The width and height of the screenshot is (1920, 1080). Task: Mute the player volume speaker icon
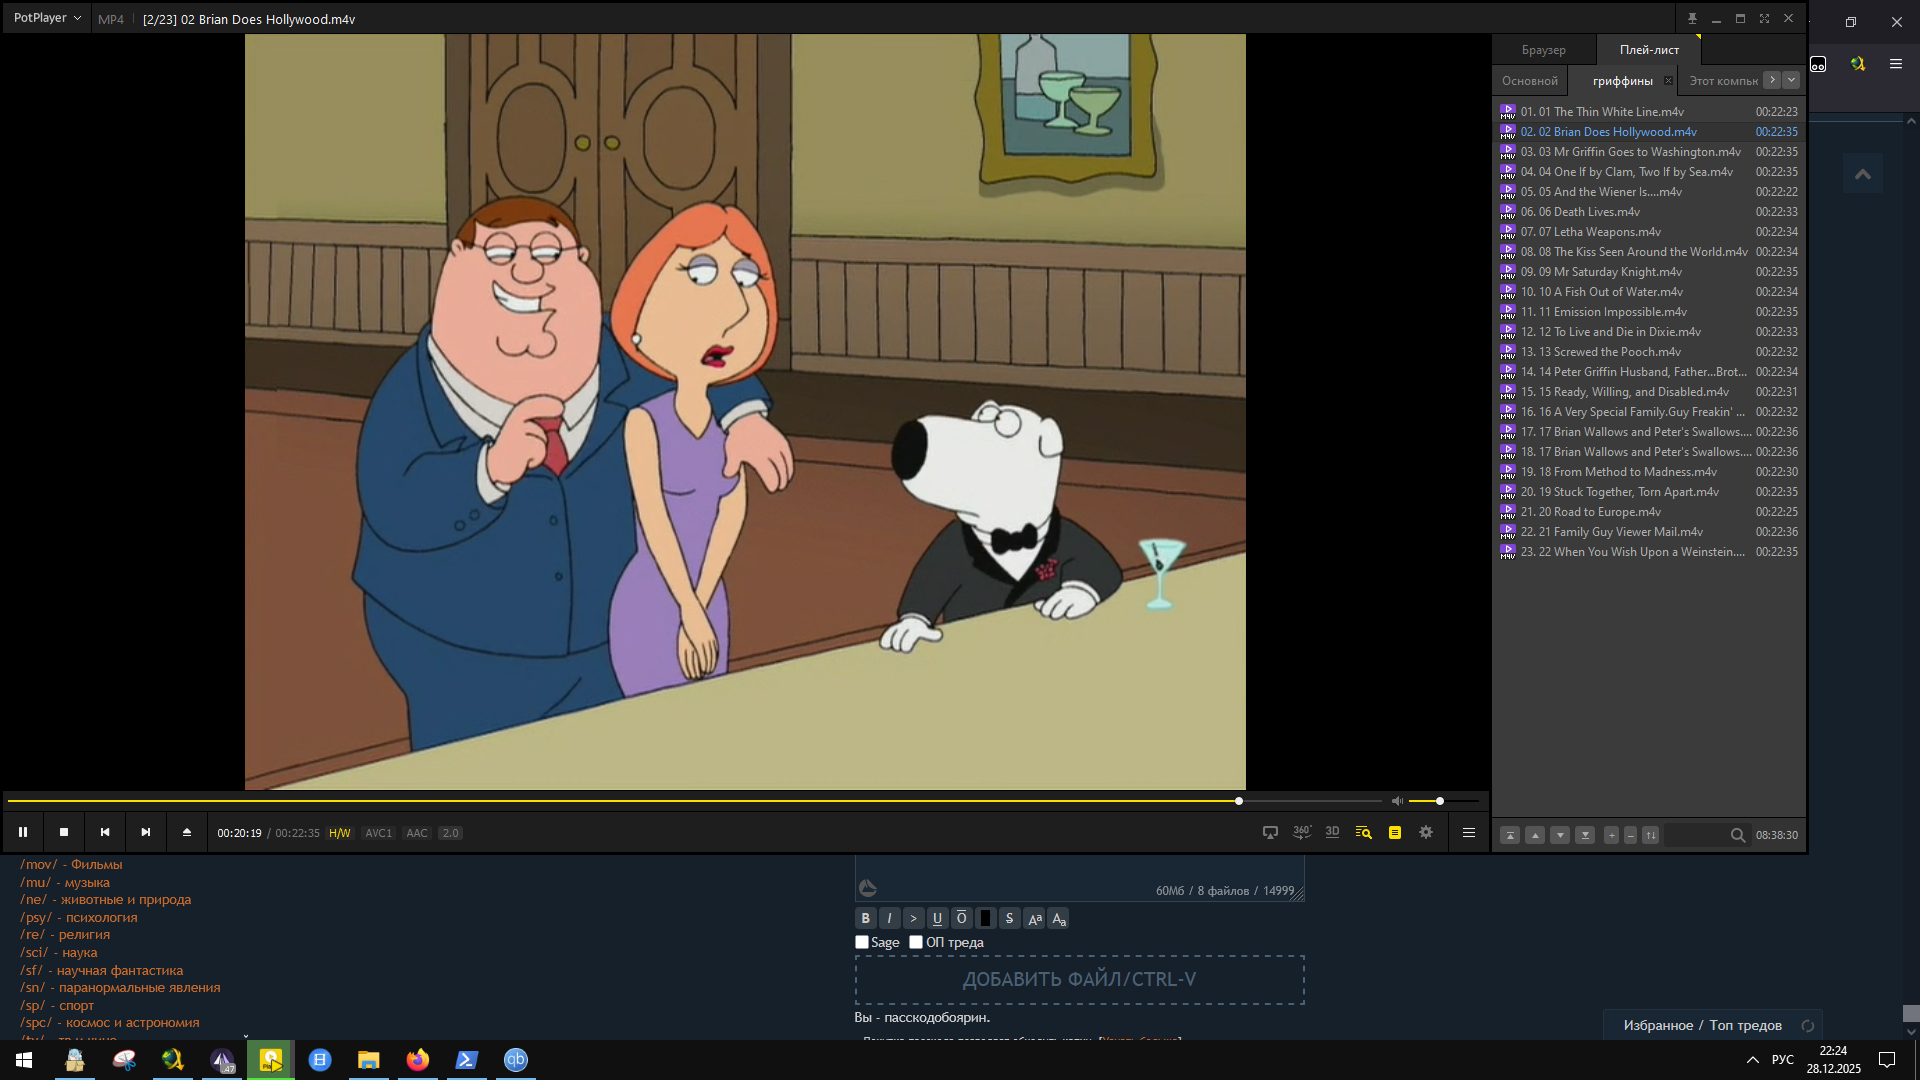pyautogui.click(x=1397, y=801)
